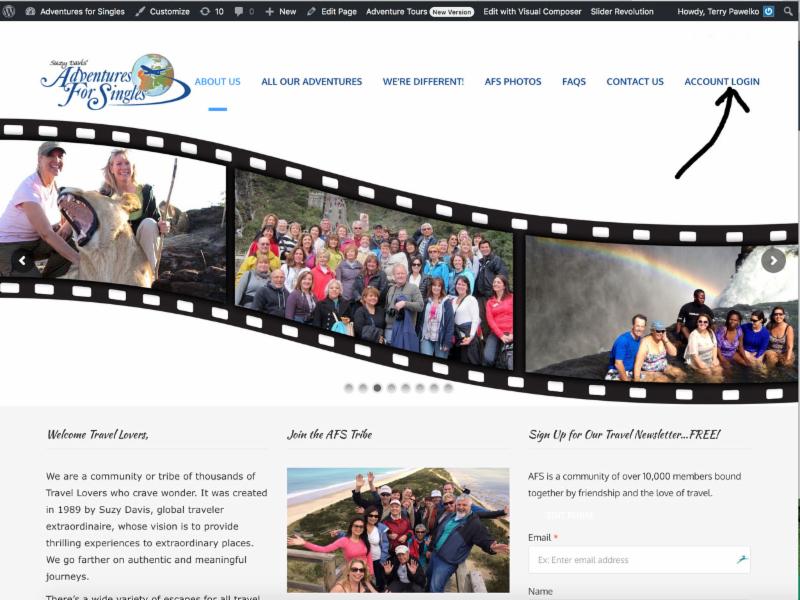Open All Our Adventures menu item

pos(312,82)
